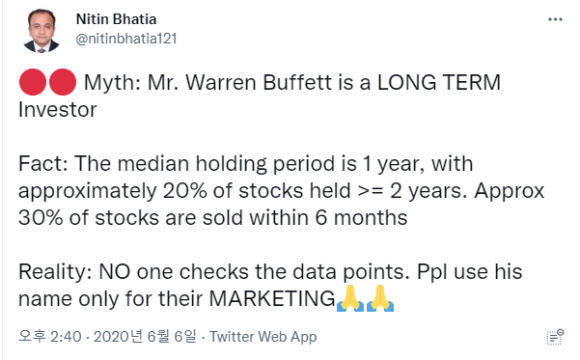Click the 30% of stocks sold line

coord(213,218)
